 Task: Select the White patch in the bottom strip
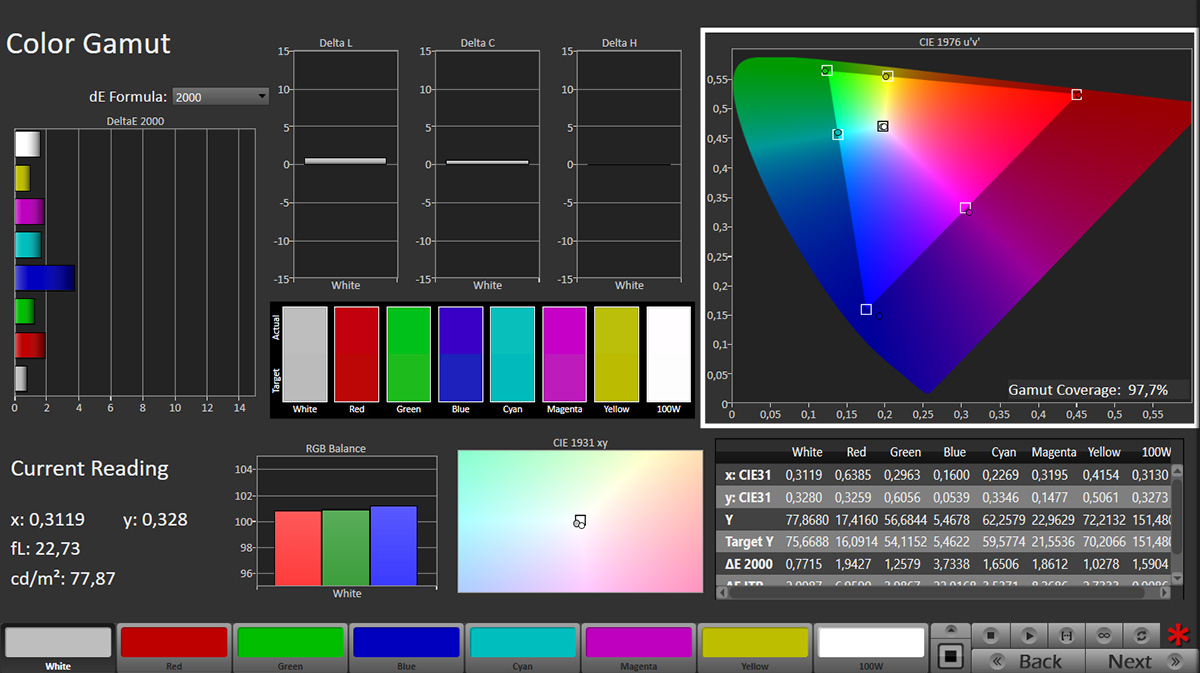58,643
